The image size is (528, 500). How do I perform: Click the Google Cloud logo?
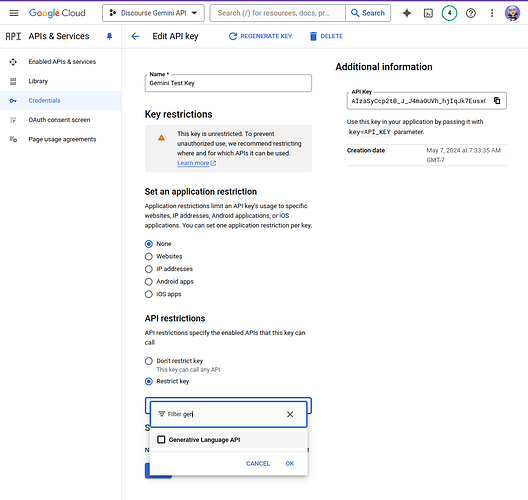[x=57, y=13]
